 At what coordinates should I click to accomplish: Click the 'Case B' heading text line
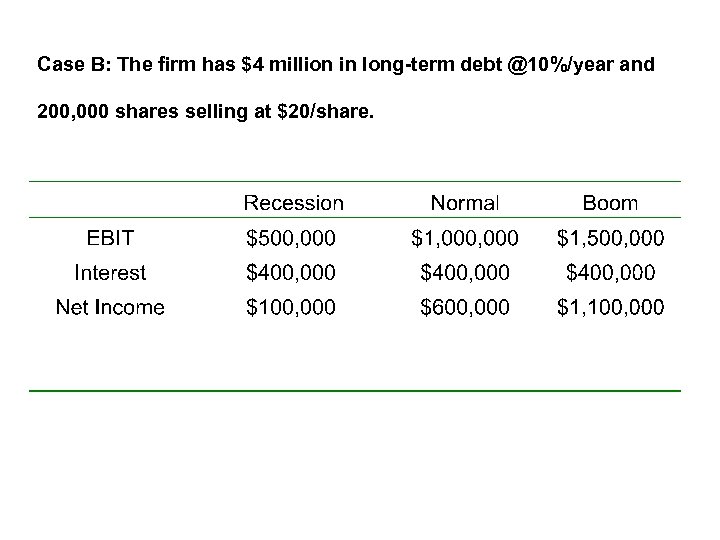coord(345,66)
